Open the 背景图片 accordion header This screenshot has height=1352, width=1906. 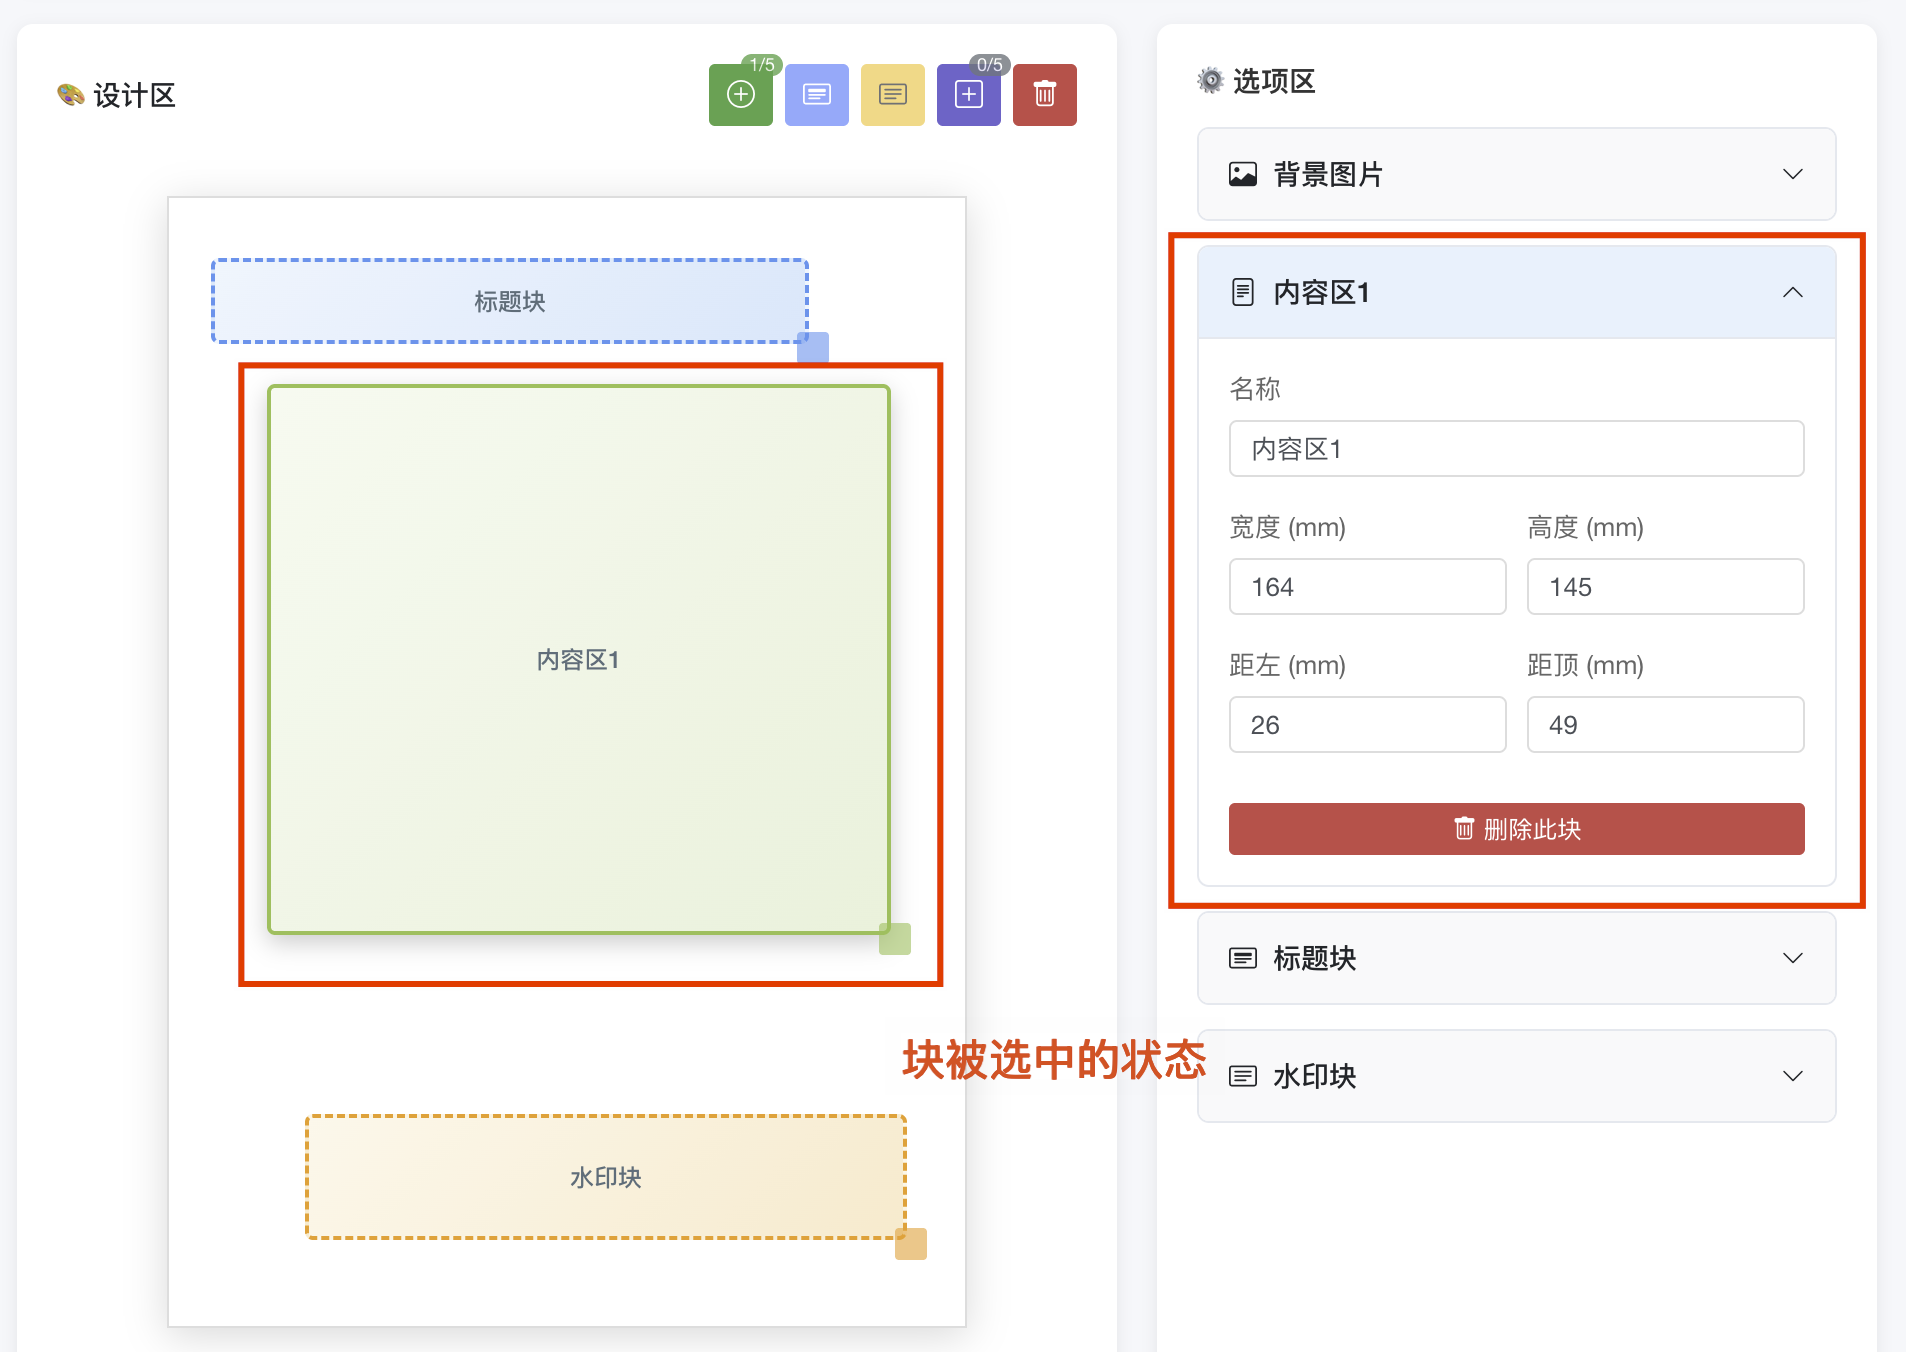pos(1516,174)
